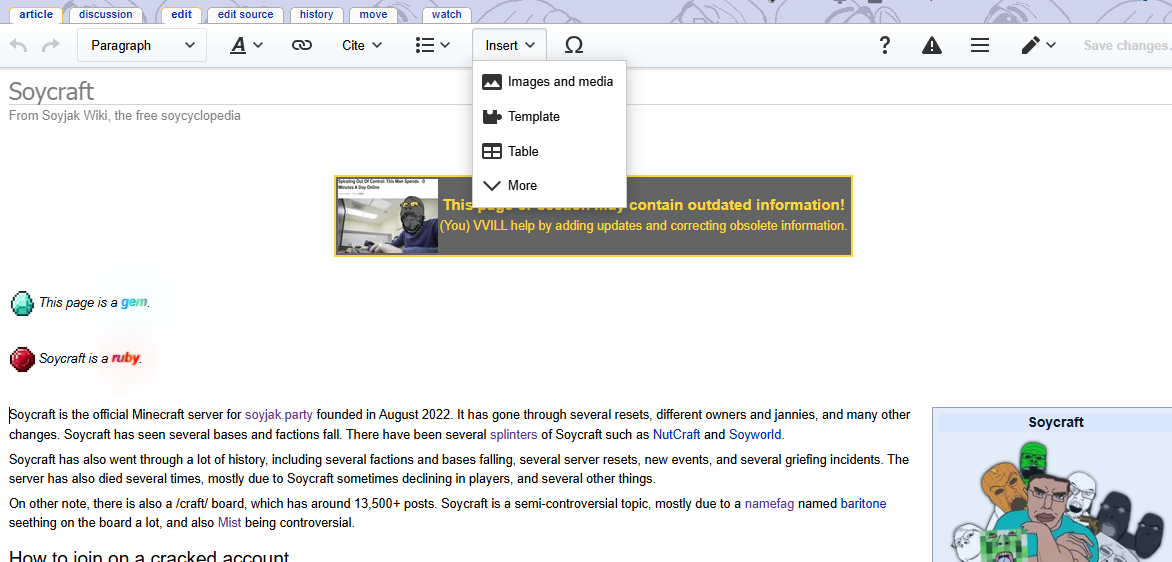Open the page options hamburger menu
The width and height of the screenshot is (1172, 562).
980,45
